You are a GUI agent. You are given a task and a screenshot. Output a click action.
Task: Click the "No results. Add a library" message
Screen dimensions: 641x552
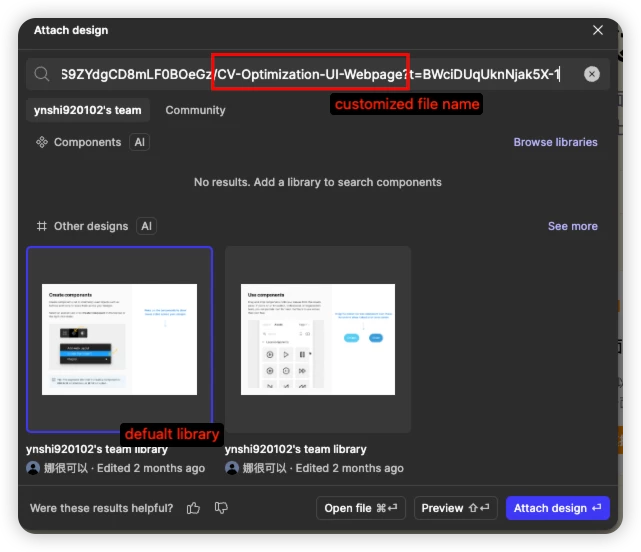click(x=318, y=182)
